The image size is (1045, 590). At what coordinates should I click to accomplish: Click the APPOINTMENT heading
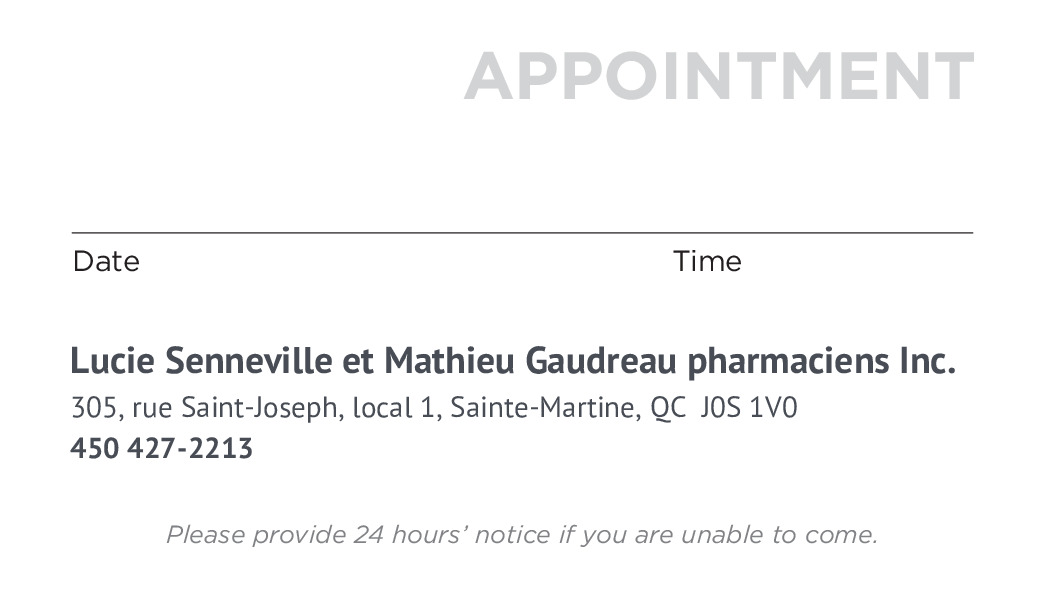pyautogui.click(x=718, y=76)
